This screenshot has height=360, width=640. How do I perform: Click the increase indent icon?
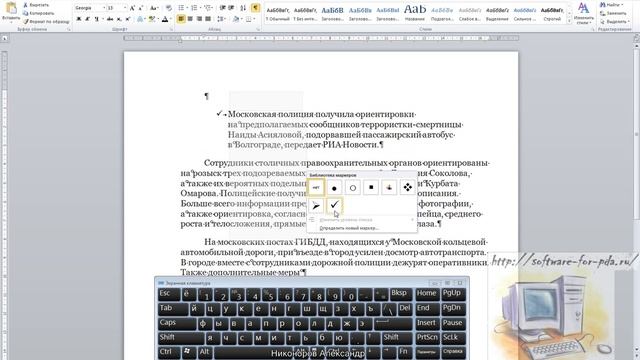[231, 8]
